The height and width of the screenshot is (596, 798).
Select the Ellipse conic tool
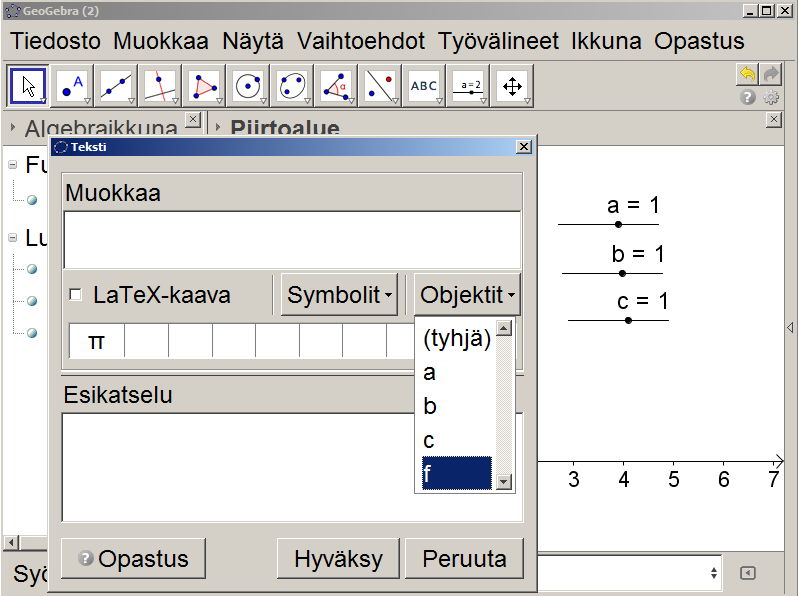pyautogui.click(x=292, y=86)
